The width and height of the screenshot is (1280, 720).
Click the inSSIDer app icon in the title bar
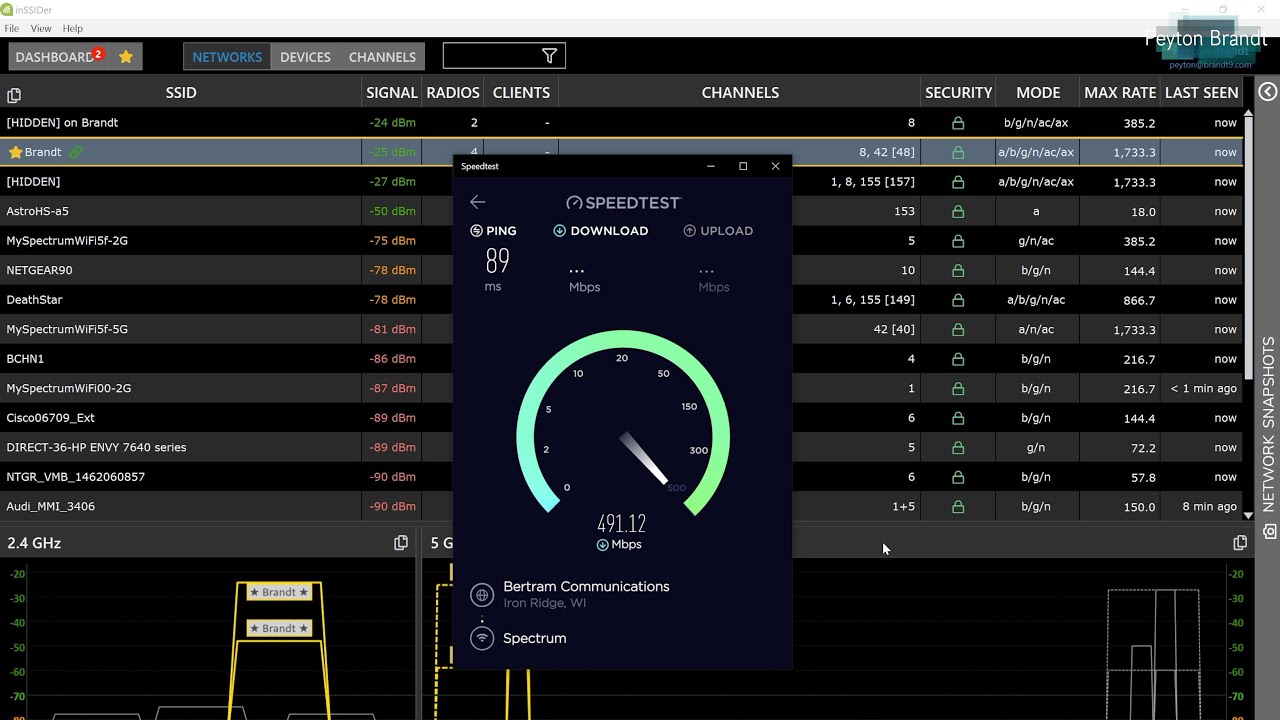click(7, 9)
